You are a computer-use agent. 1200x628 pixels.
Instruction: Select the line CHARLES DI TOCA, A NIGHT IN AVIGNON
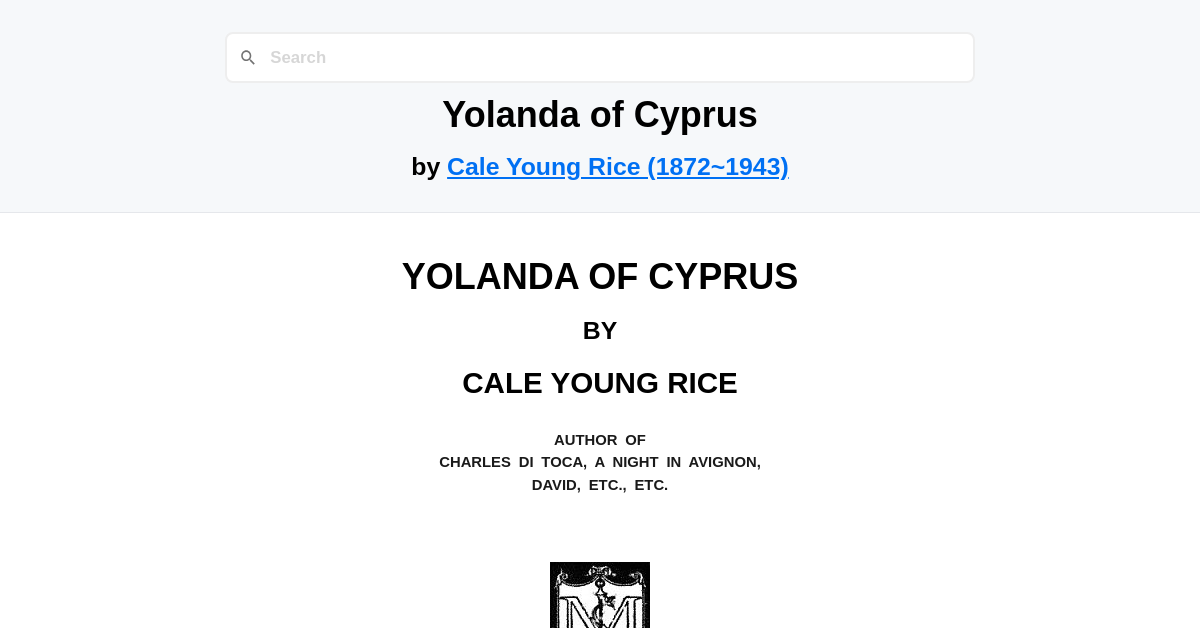click(x=600, y=462)
